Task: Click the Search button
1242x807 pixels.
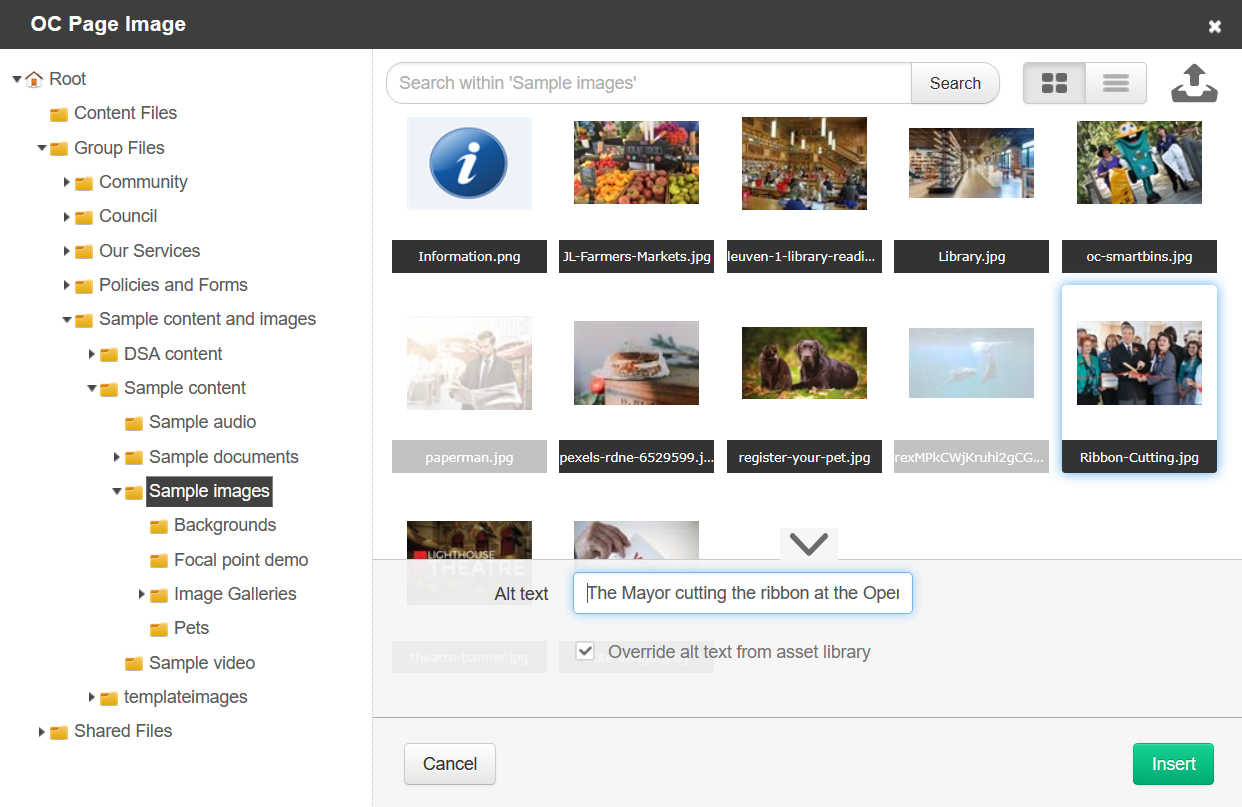Action: (x=954, y=83)
